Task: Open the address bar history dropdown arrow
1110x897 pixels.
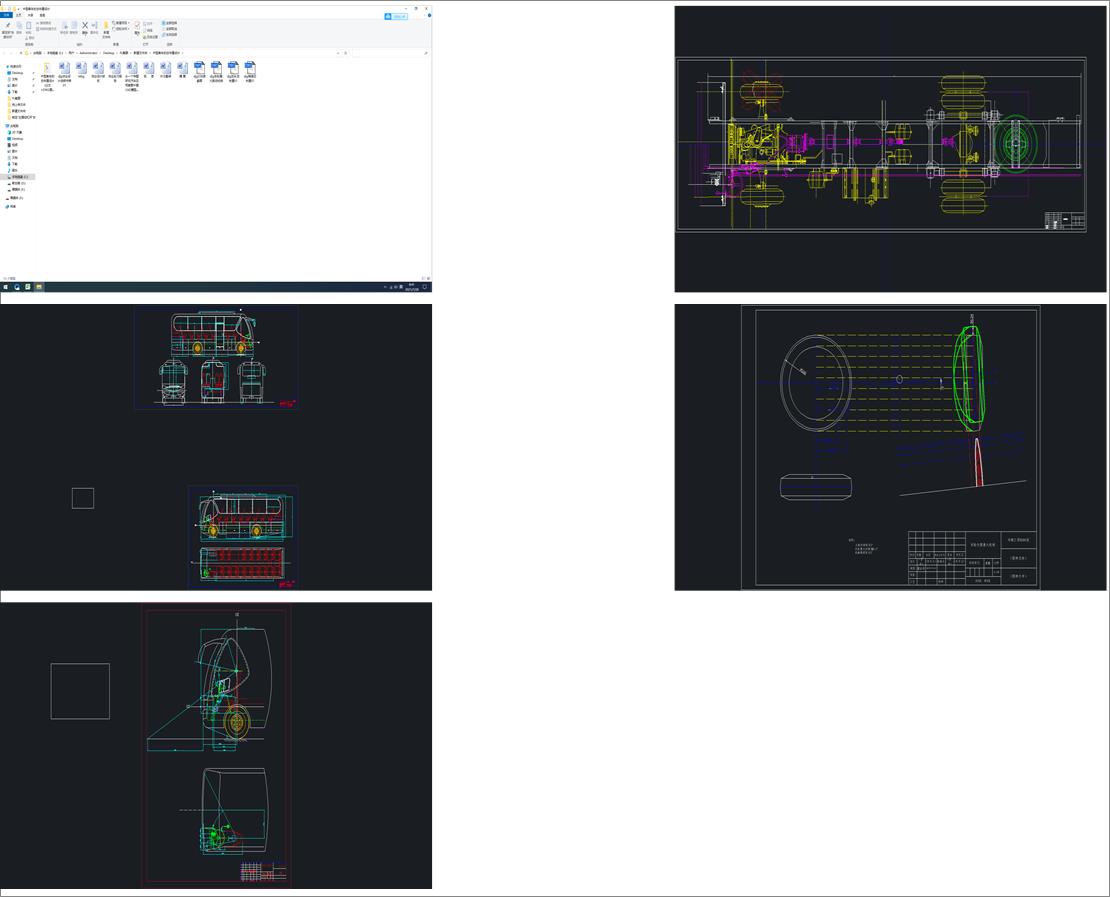Action: [337, 52]
